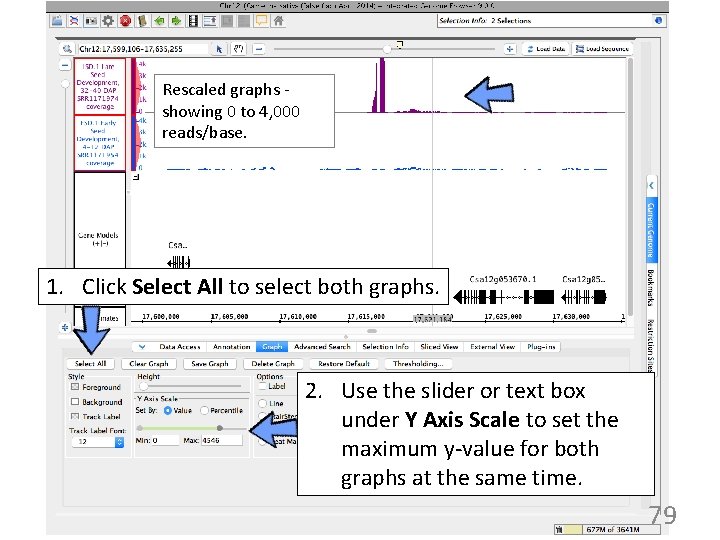Click the home icon in toolbar
Screen dimensions: 720x540
[x=278, y=21]
